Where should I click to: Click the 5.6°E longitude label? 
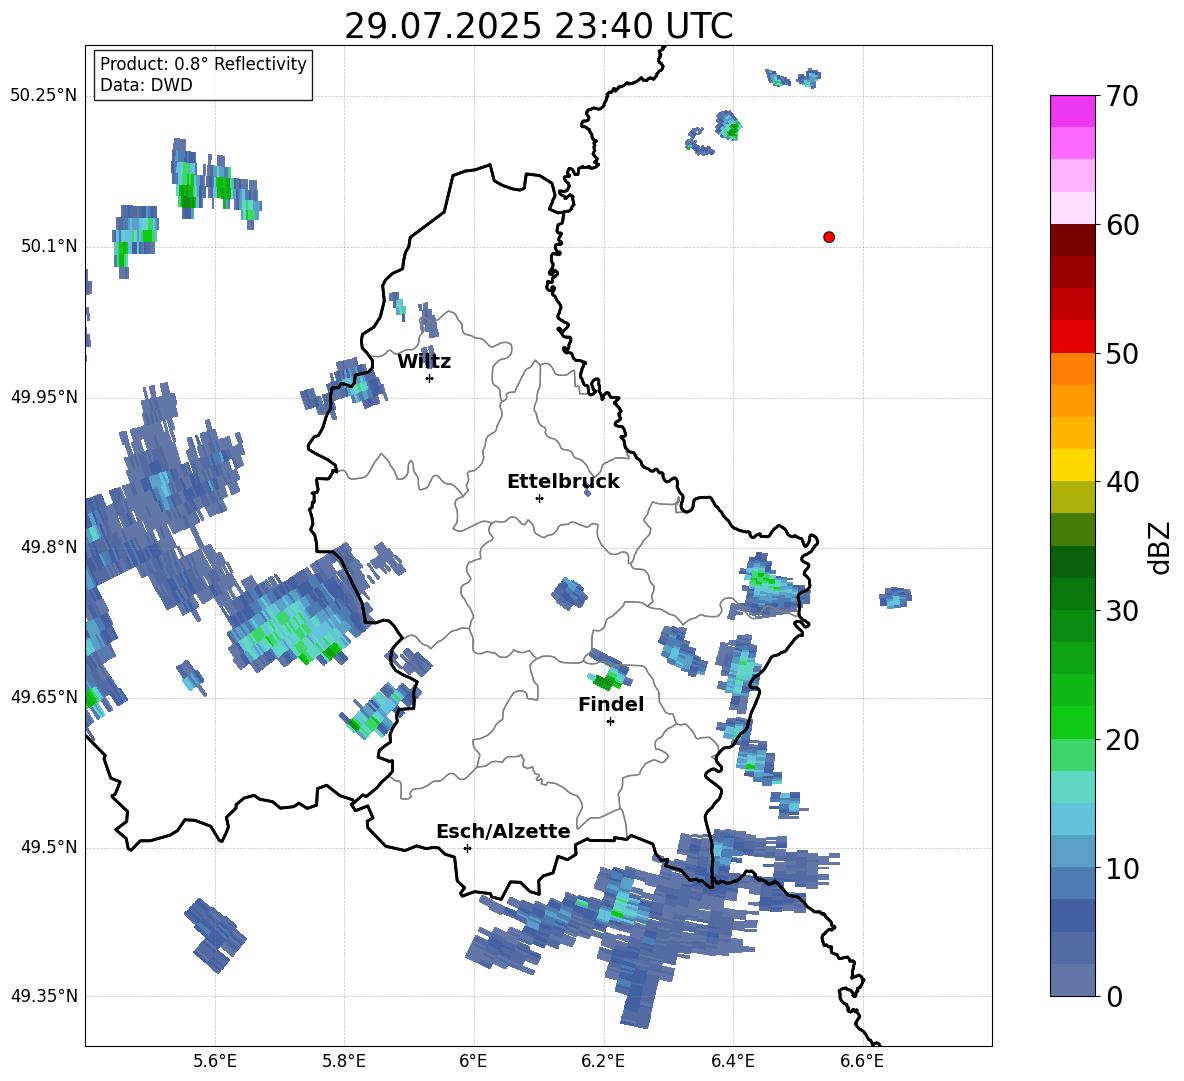(x=214, y=1061)
